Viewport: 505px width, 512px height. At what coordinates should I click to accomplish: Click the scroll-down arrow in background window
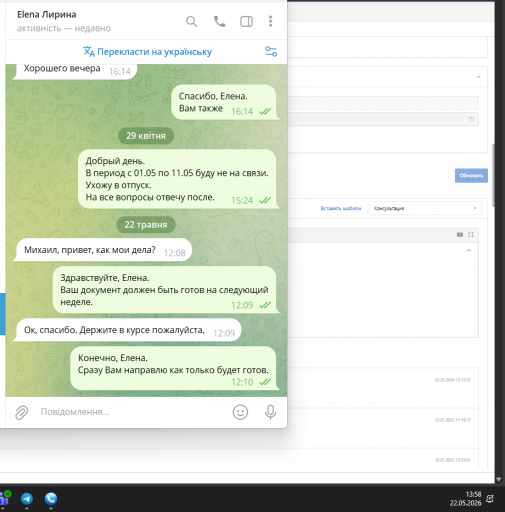[x=499, y=479]
